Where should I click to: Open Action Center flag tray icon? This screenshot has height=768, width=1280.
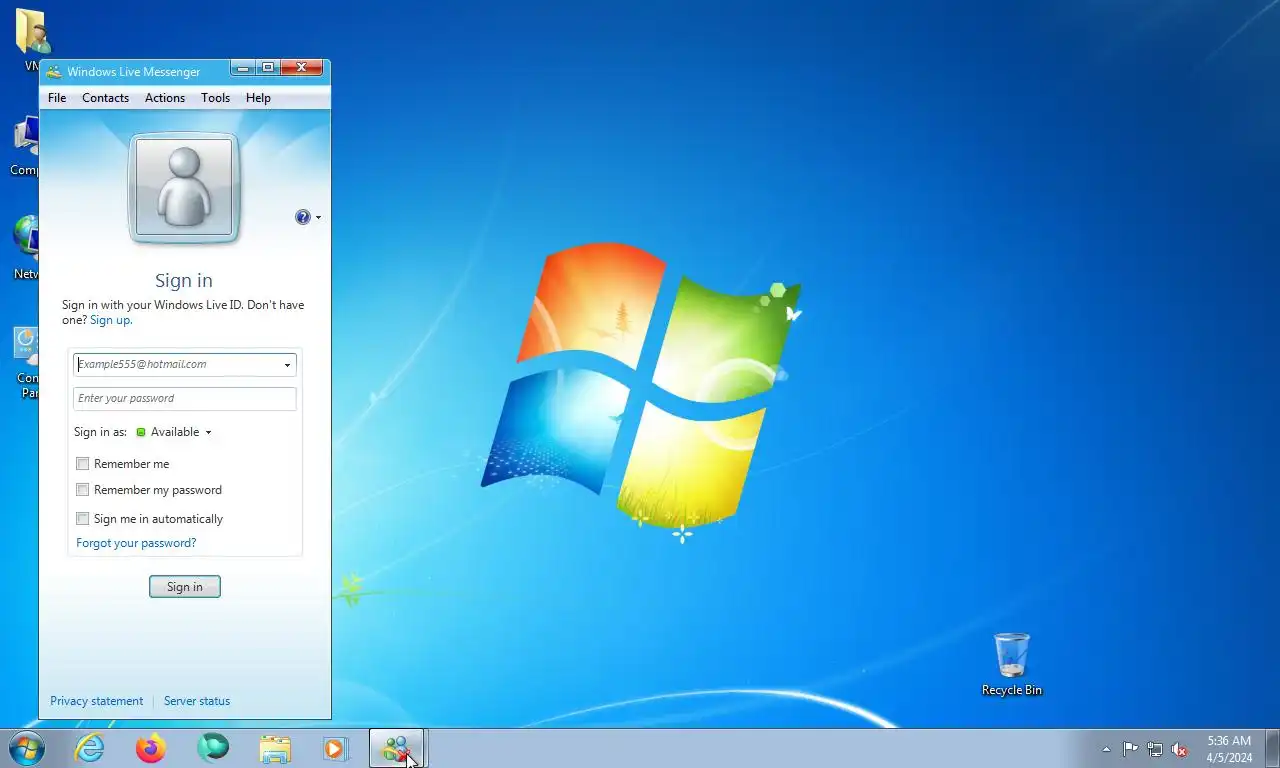[x=1130, y=749]
